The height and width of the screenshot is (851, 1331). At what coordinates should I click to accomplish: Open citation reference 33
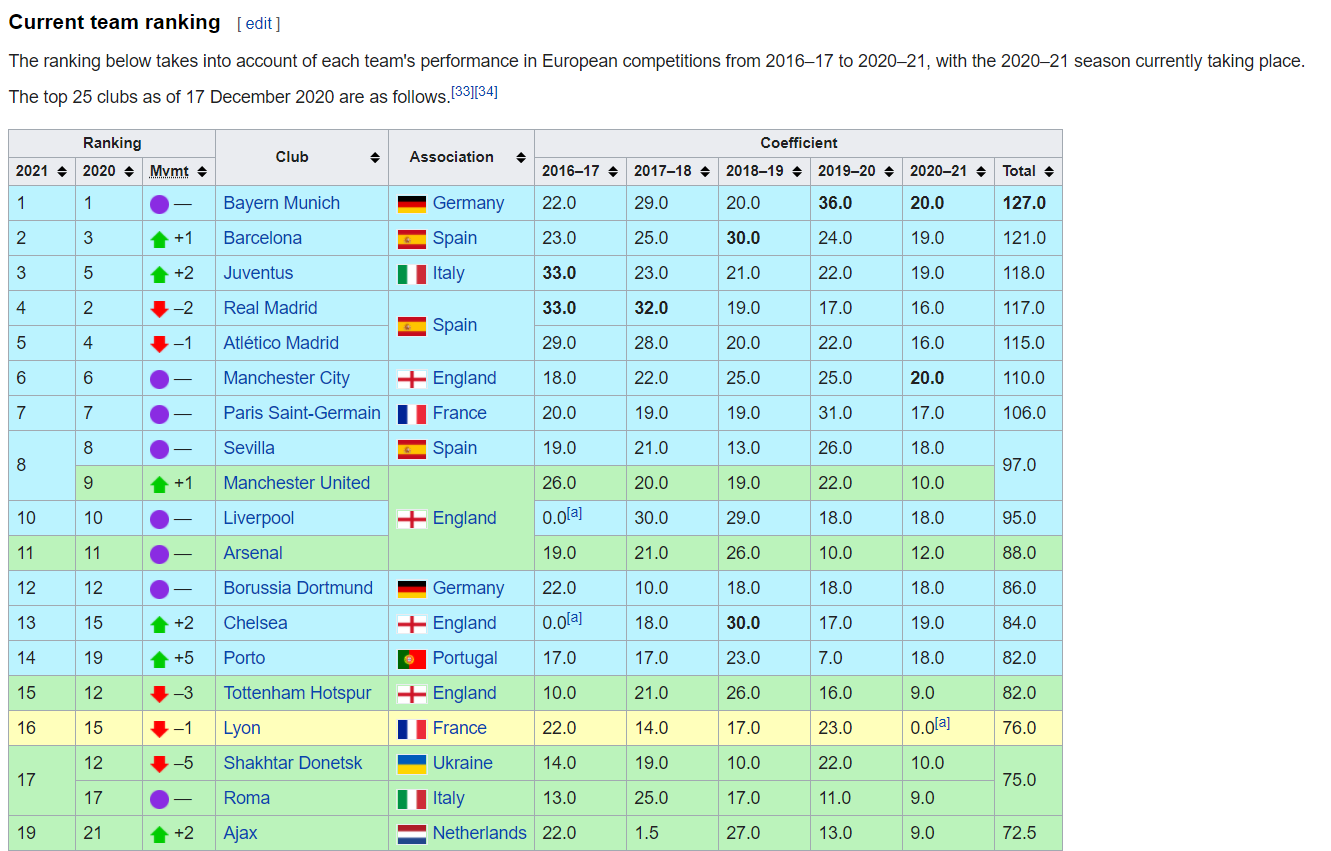click(x=462, y=92)
